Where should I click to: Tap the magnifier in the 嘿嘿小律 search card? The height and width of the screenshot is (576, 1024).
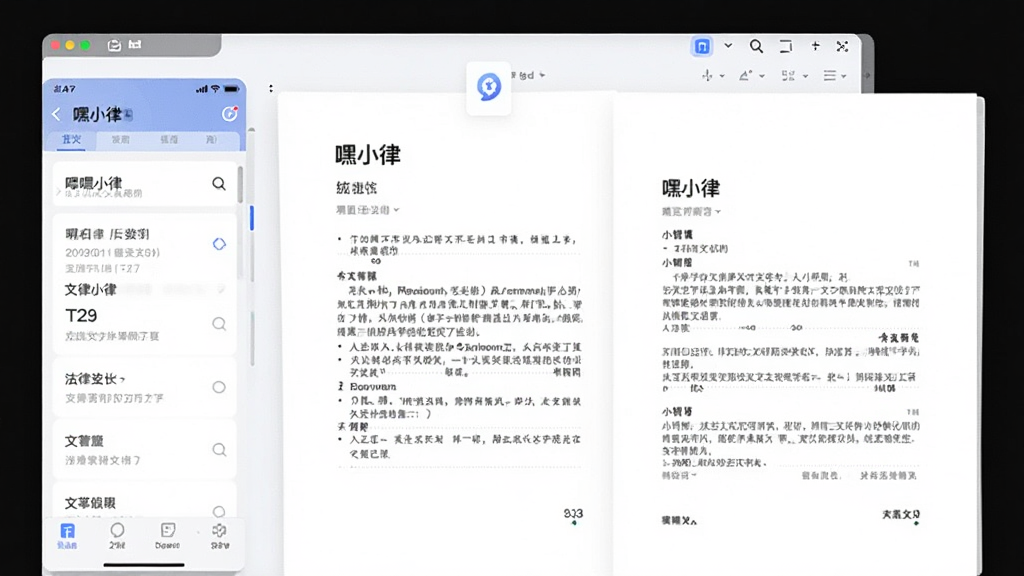pyautogui.click(x=219, y=184)
